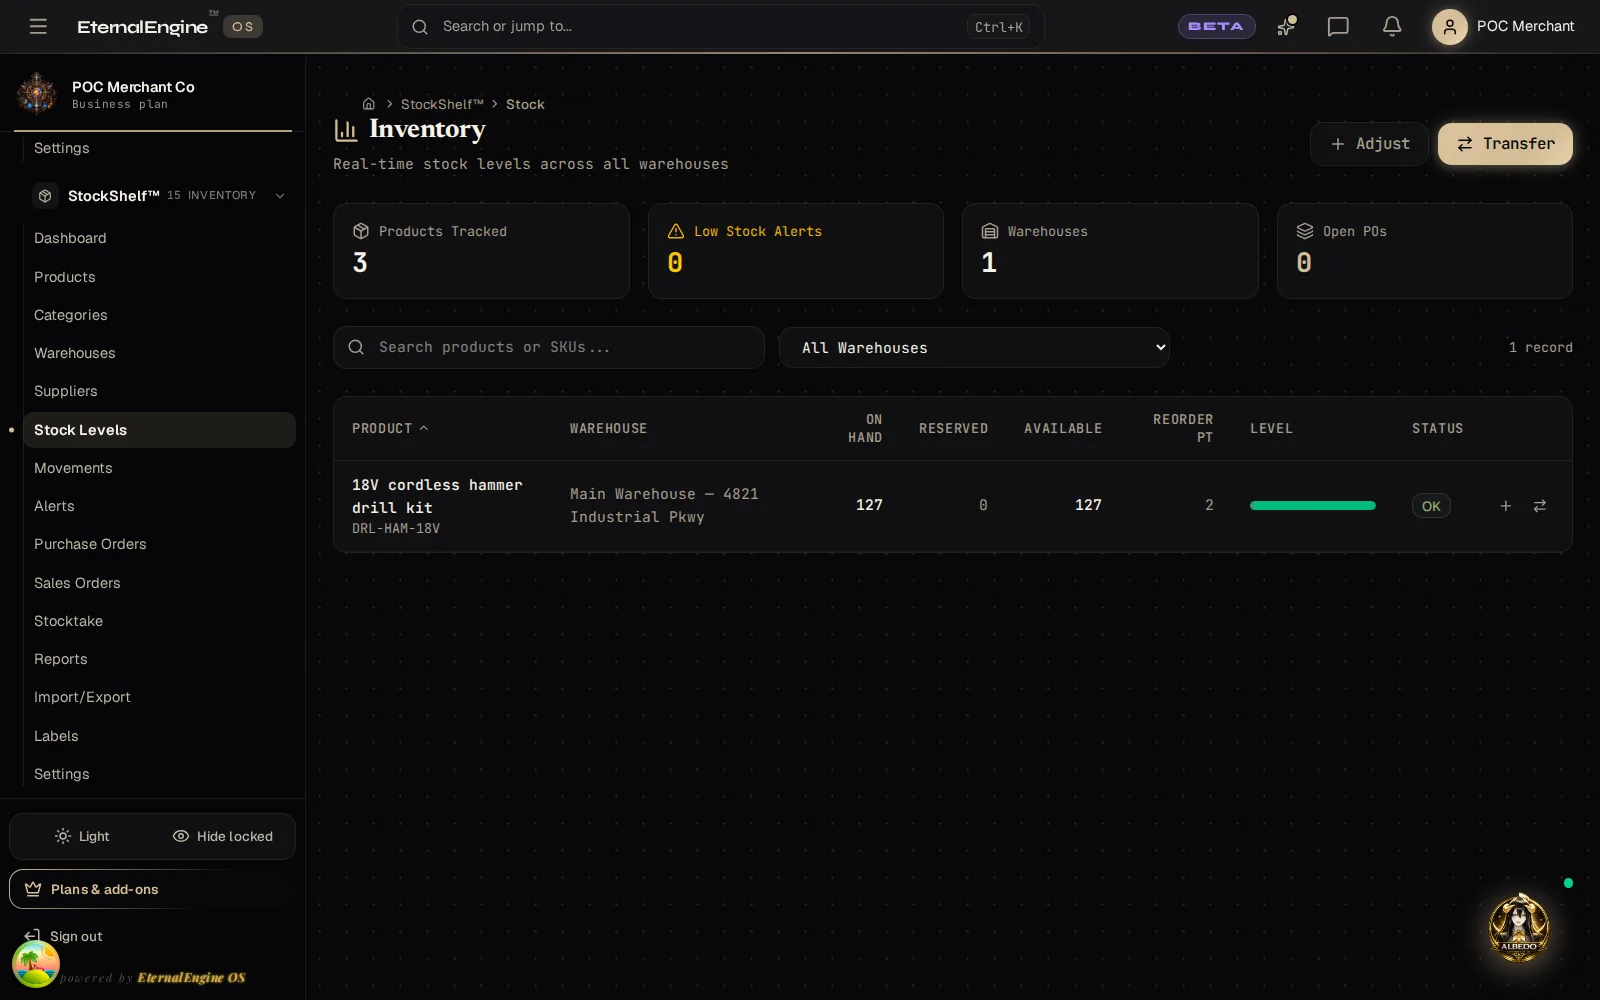This screenshot has height=1000, width=1600.
Task: Collapse the StockShelf sidebar section
Action: [280, 196]
